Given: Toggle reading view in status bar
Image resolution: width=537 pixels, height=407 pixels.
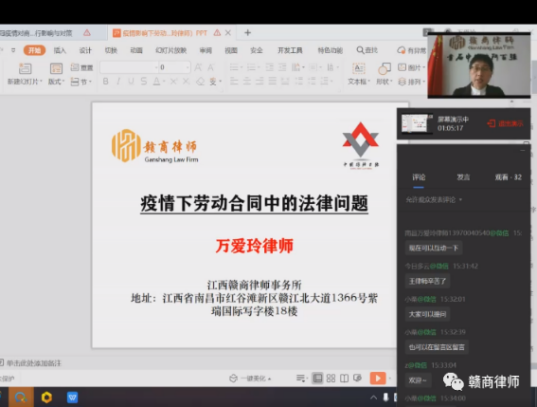Looking at the screenshot, I should [x=344, y=378].
